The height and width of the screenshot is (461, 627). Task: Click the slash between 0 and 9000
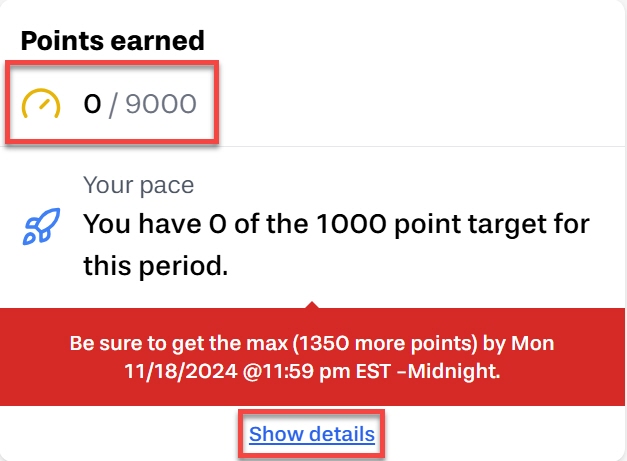[113, 105]
